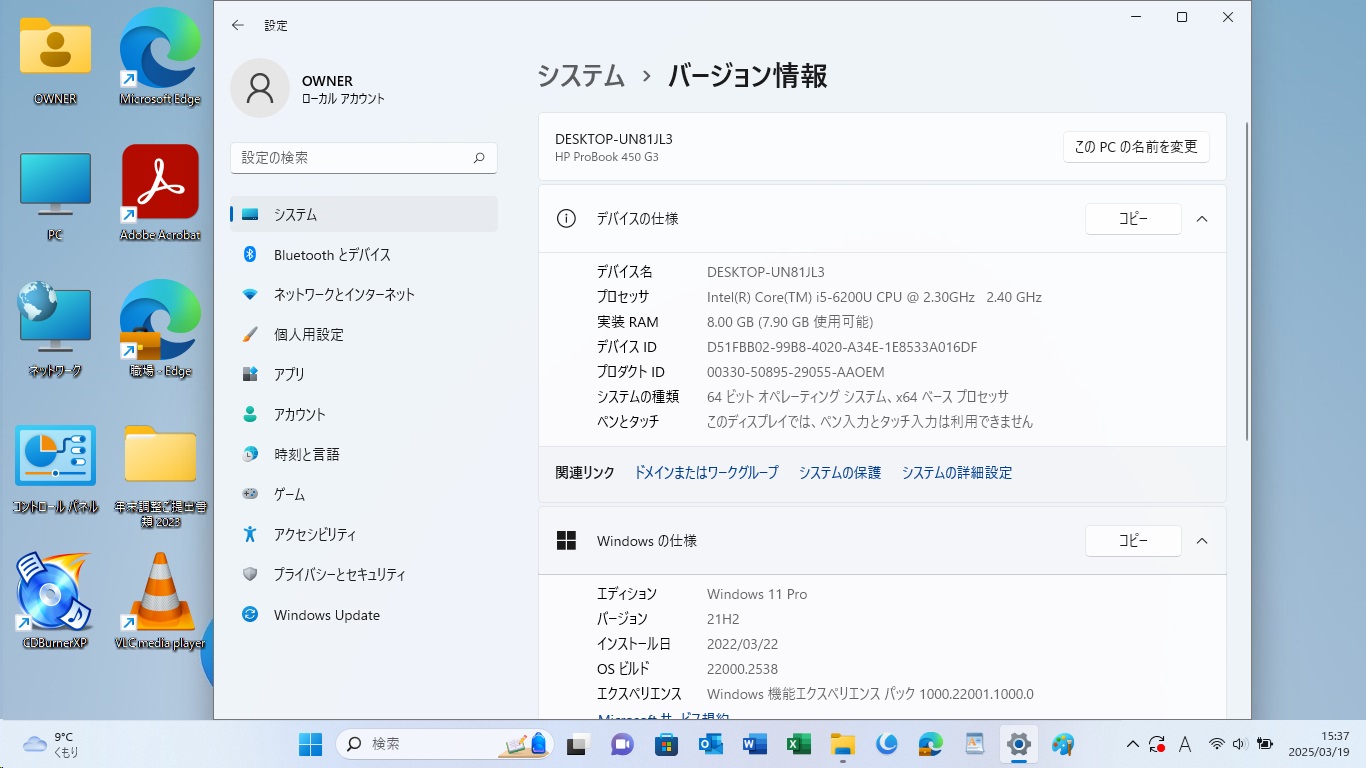1366x768 pixels.
Task: Click the Excel icon in the taskbar
Action: click(798, 744)
